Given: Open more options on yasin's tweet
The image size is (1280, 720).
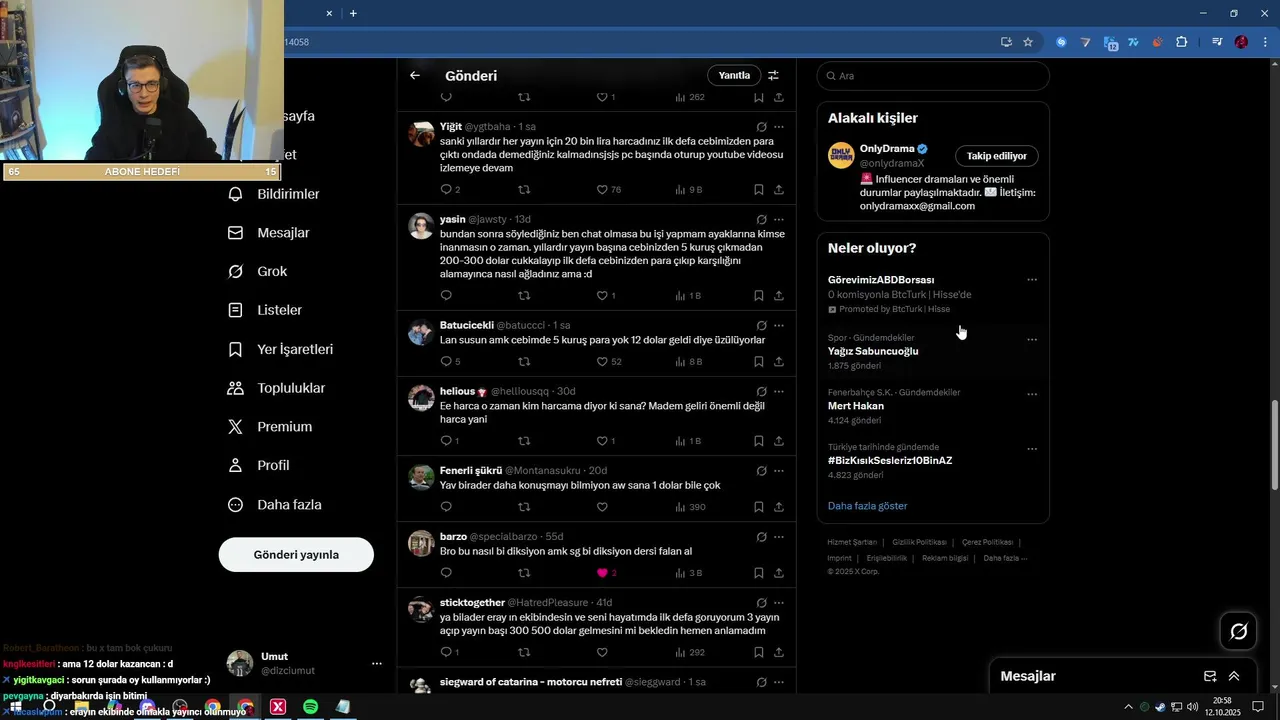Looking at the screenshot, I should click(779, 219).
